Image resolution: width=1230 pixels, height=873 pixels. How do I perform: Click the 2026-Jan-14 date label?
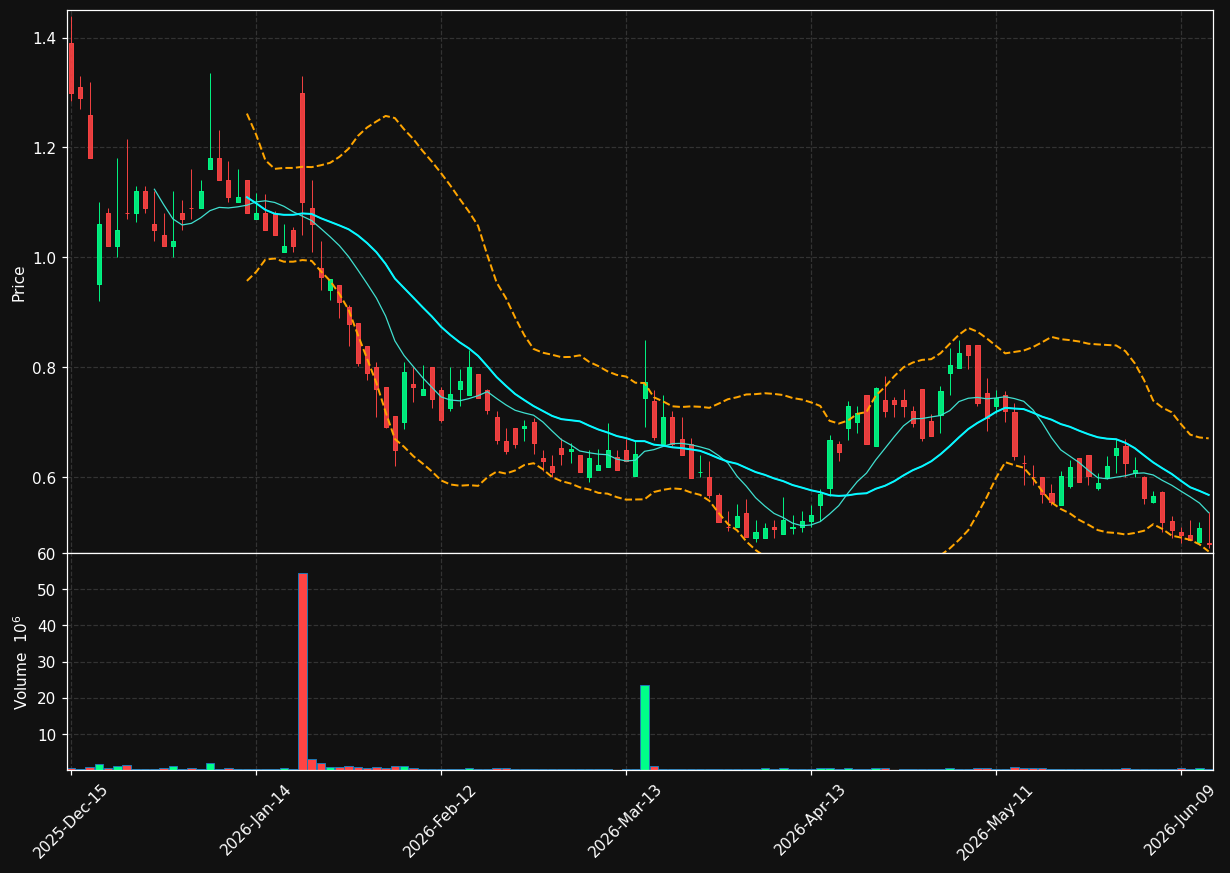[x=255, y=821]
